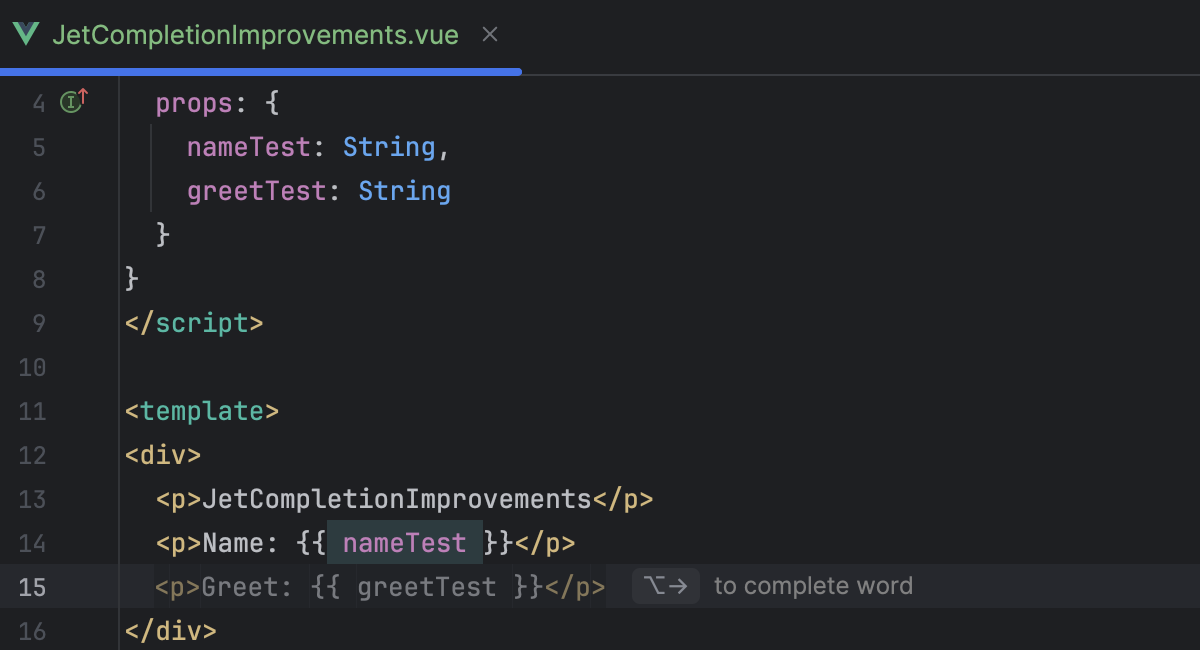This screenshot has width=1200, height=650.
Task: Click the ⌥→ shortcut badge in the hint
Action: [x=665, y=586]
